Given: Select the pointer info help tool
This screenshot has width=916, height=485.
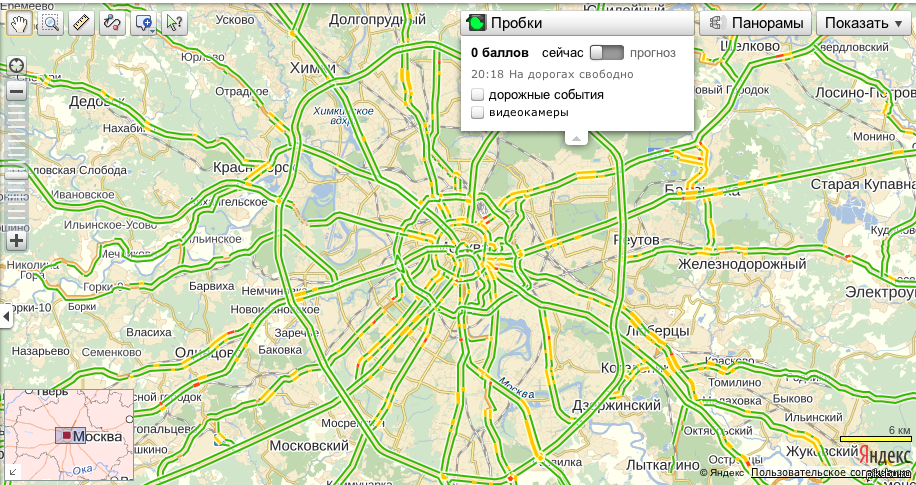Looking at the screenshot, I should point(174,22).
